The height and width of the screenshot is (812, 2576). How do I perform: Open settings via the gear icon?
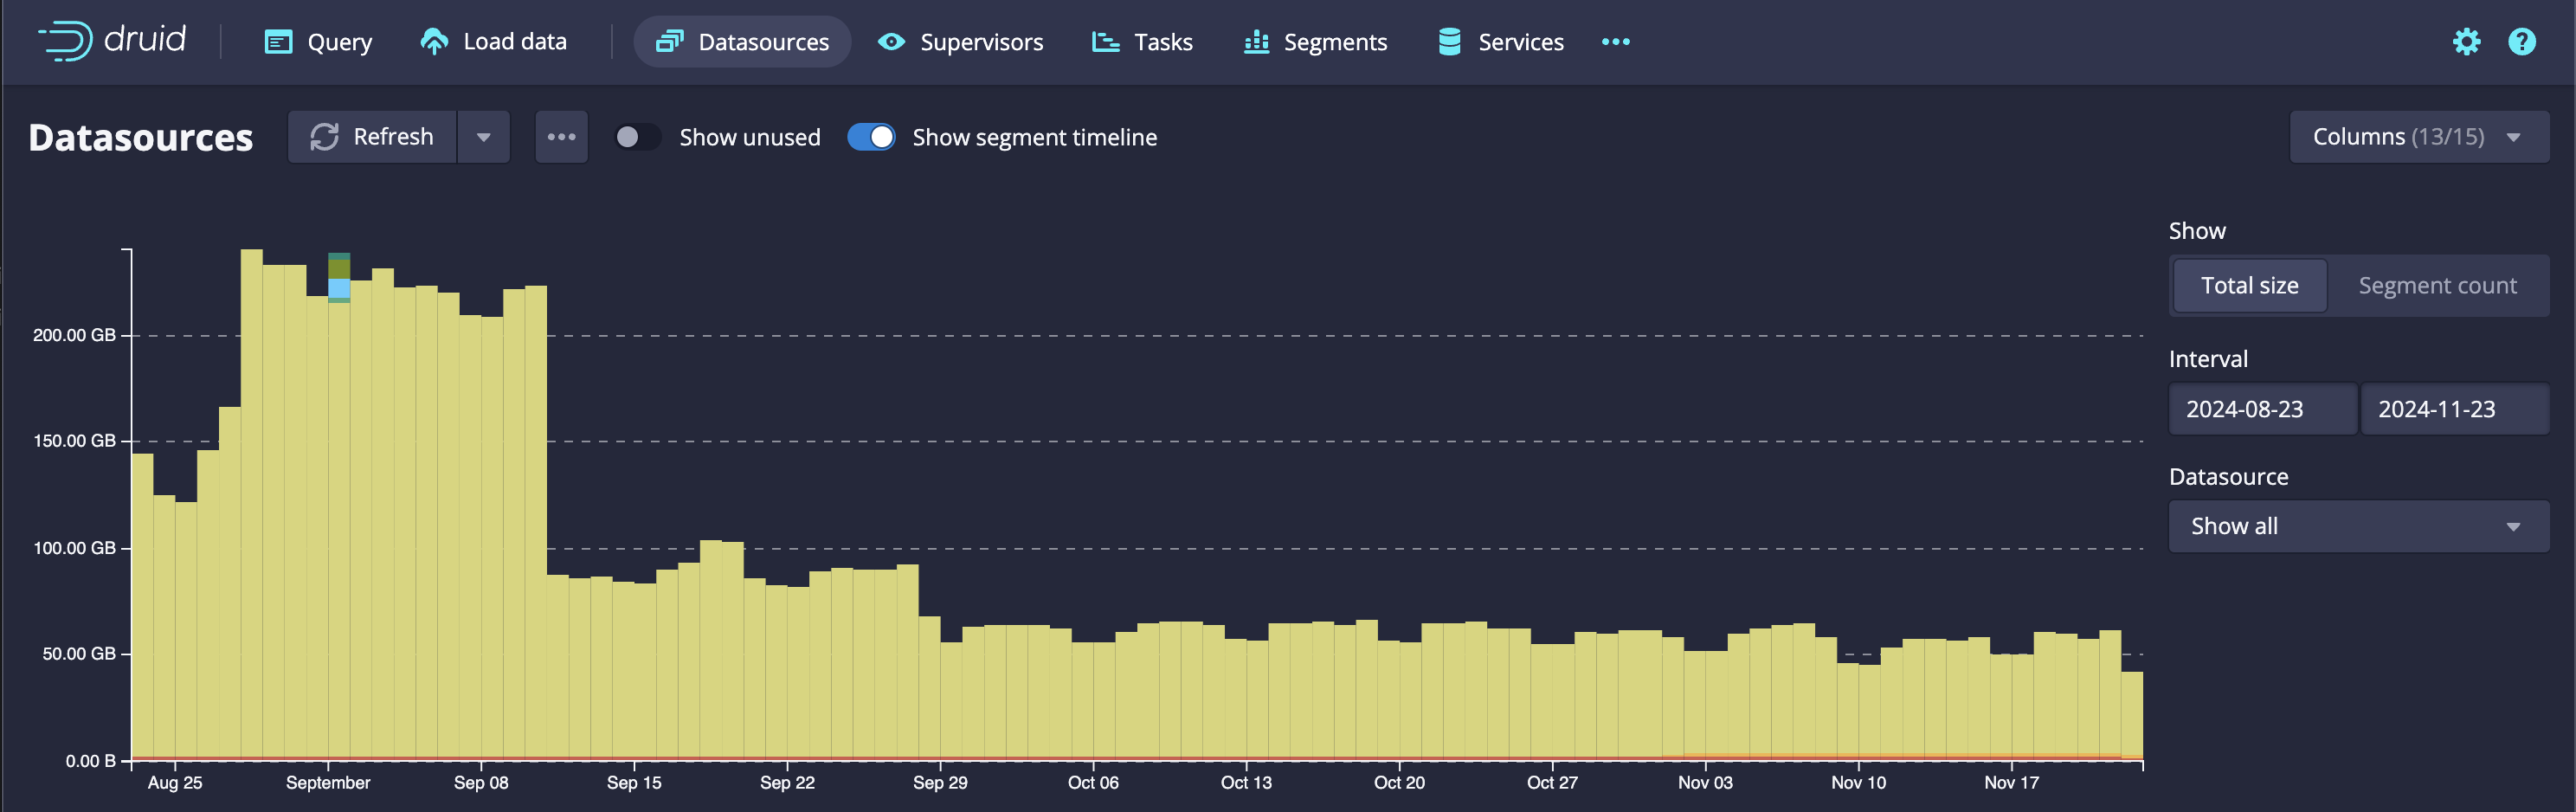pyautogui.click(x=2466, y=42)
